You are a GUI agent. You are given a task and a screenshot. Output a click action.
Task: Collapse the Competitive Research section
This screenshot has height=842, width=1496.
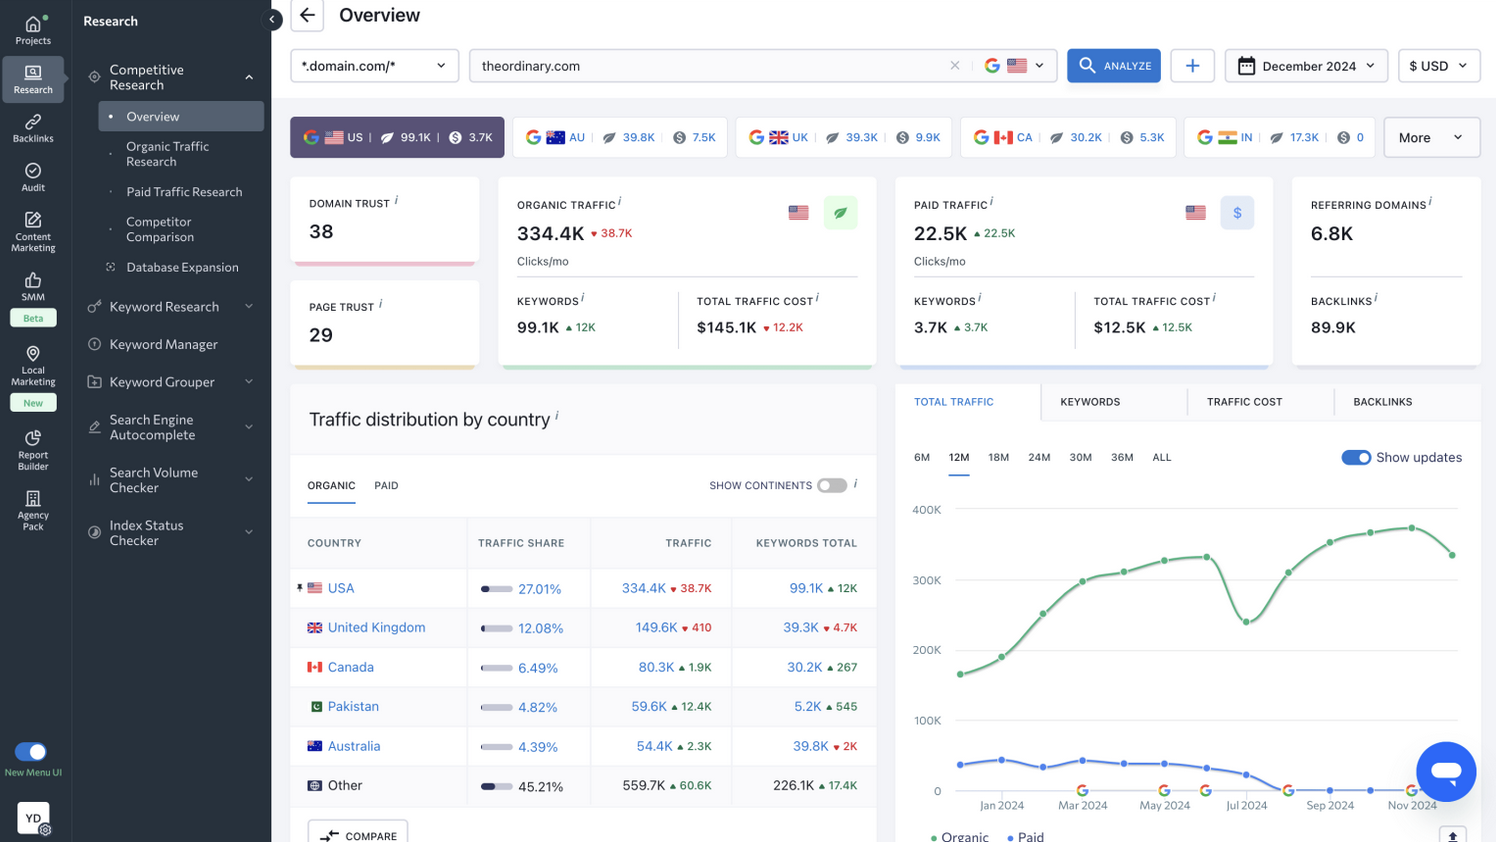click(249, 77)
